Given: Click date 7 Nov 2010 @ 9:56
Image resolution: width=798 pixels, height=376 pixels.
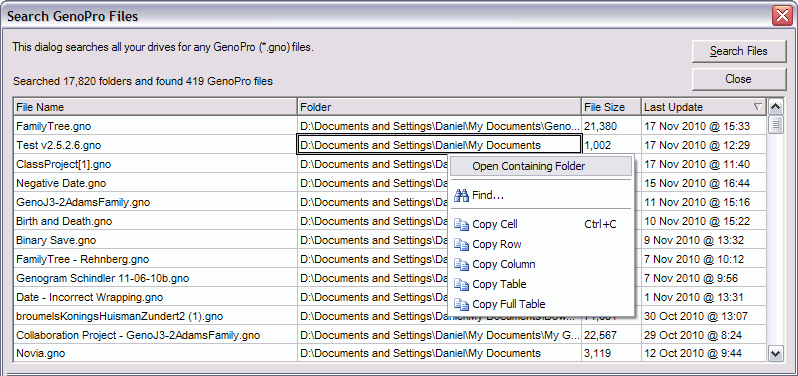Looking at the screenshot, I should pos(691,278).
